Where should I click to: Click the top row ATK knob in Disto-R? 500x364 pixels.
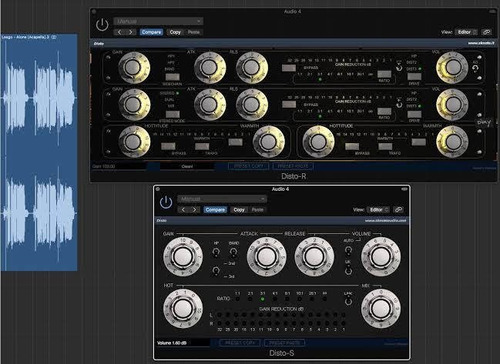pyautogui.click(x=210, y=67)
